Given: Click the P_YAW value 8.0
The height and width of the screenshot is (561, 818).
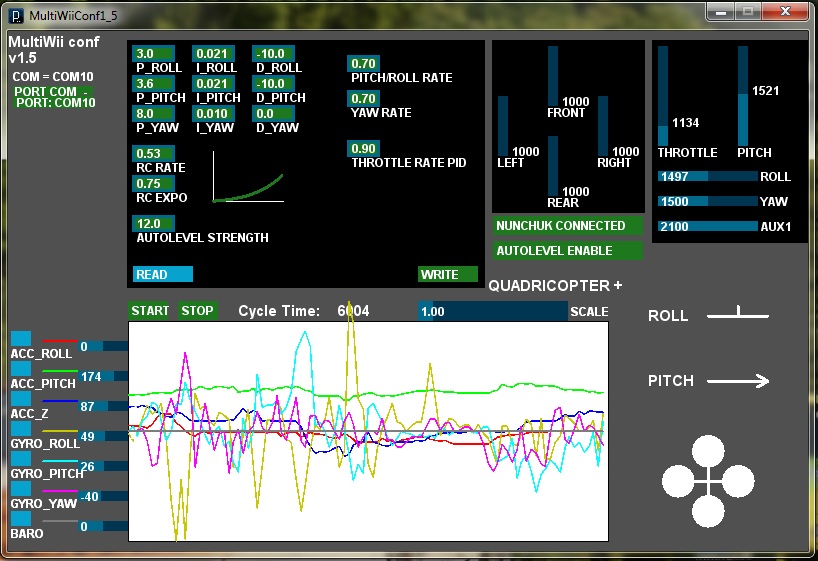Looking at the screenshot, I should click(153, 114).
